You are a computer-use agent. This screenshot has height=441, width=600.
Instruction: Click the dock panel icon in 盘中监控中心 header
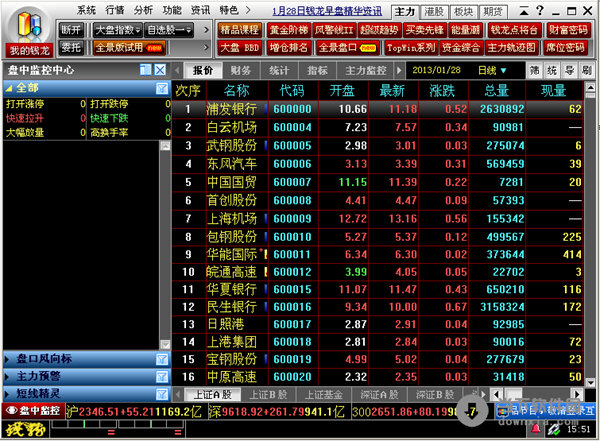pos(146,70)
